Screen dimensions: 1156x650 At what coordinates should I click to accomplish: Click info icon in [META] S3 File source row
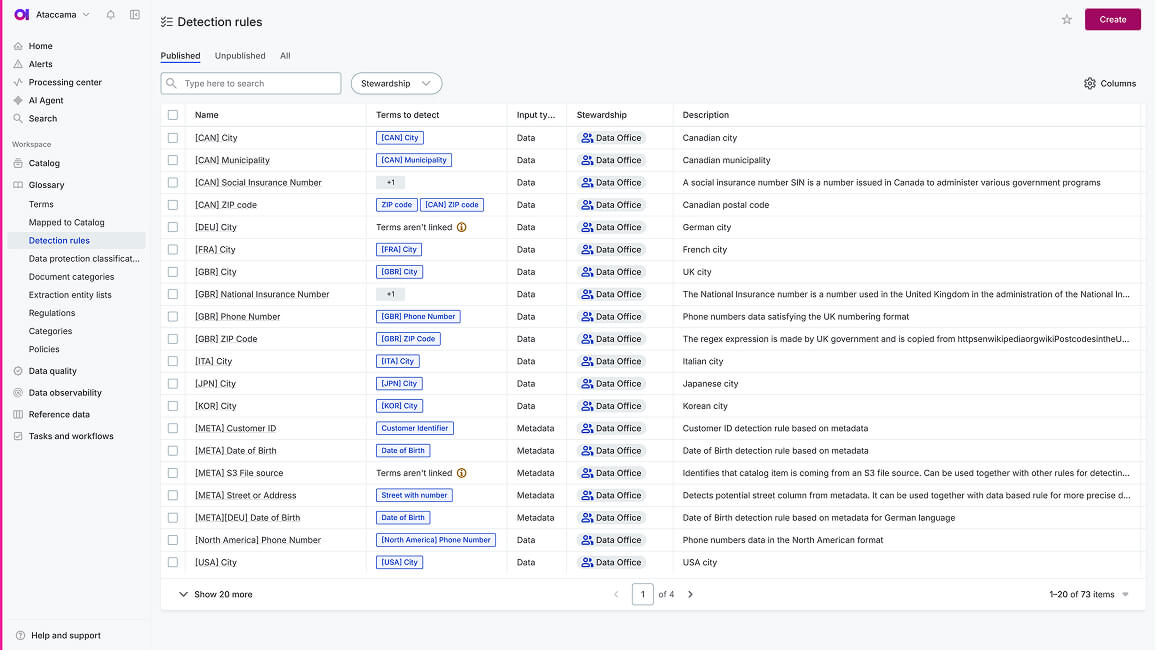pos(462,473)
